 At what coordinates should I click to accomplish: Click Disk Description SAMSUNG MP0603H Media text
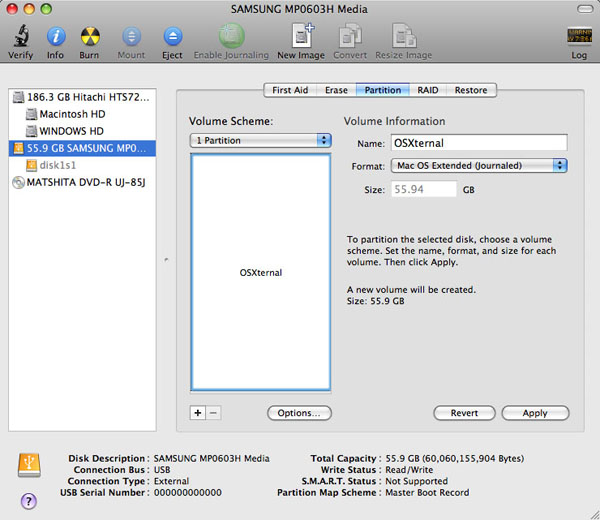[x=212, y=458]
